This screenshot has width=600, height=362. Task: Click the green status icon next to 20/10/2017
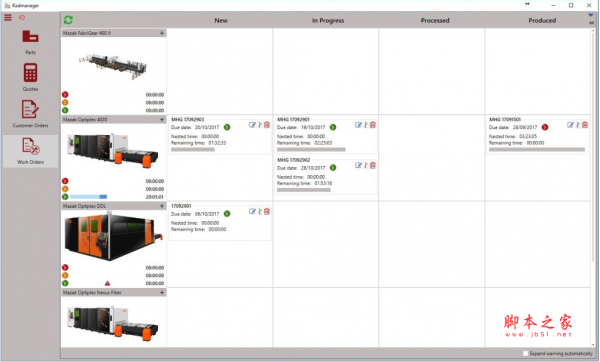227,127
